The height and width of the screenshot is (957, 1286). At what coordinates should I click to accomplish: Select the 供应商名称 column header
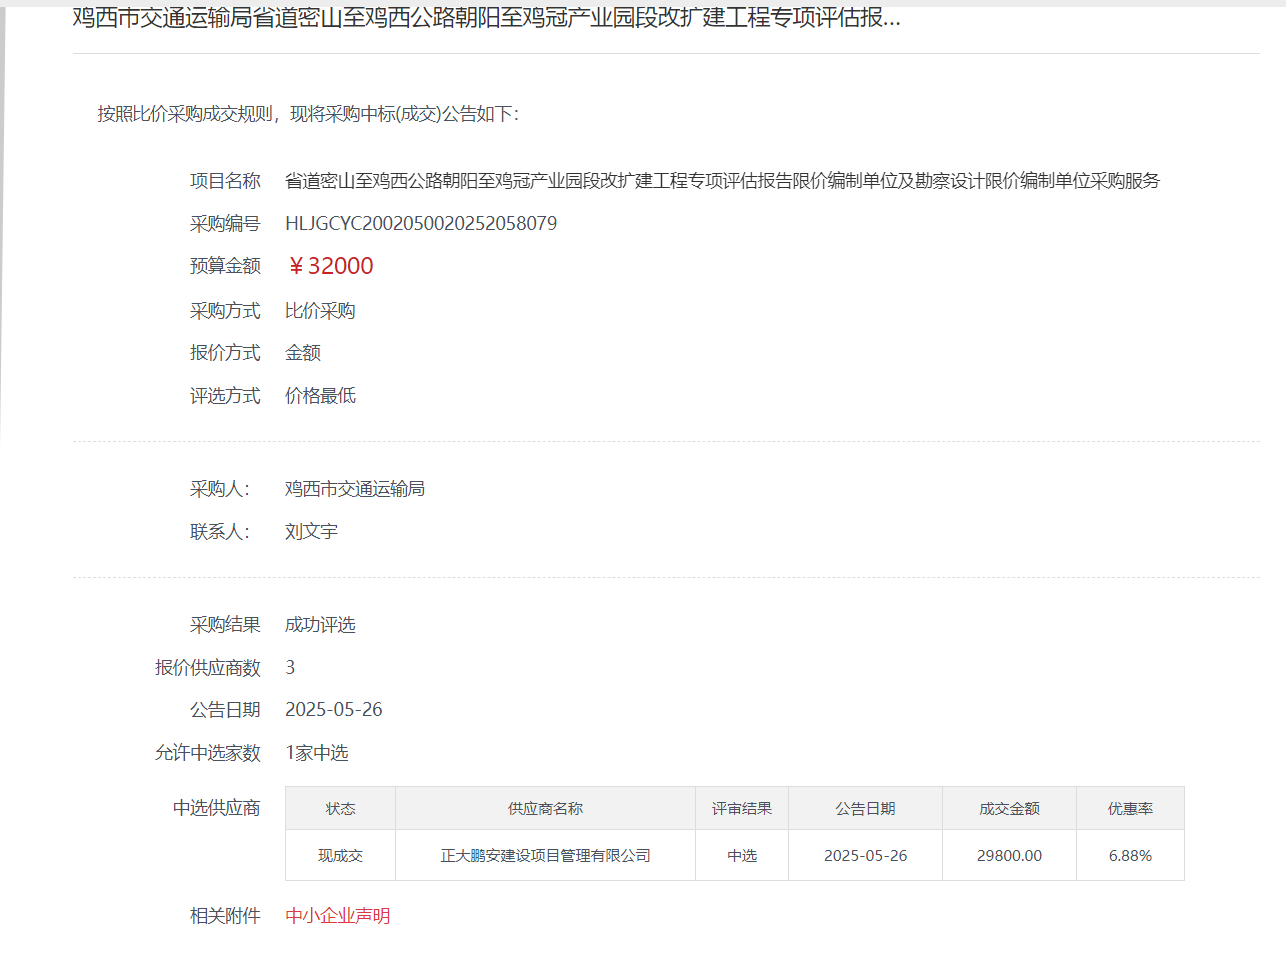(x=545, y=809)
